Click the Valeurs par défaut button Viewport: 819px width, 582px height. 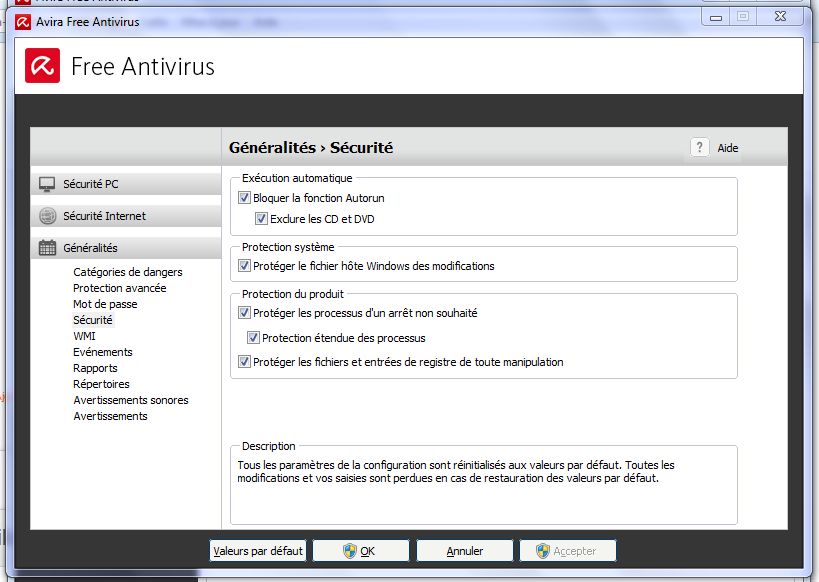pyautogui.click(x=257, y=551)
